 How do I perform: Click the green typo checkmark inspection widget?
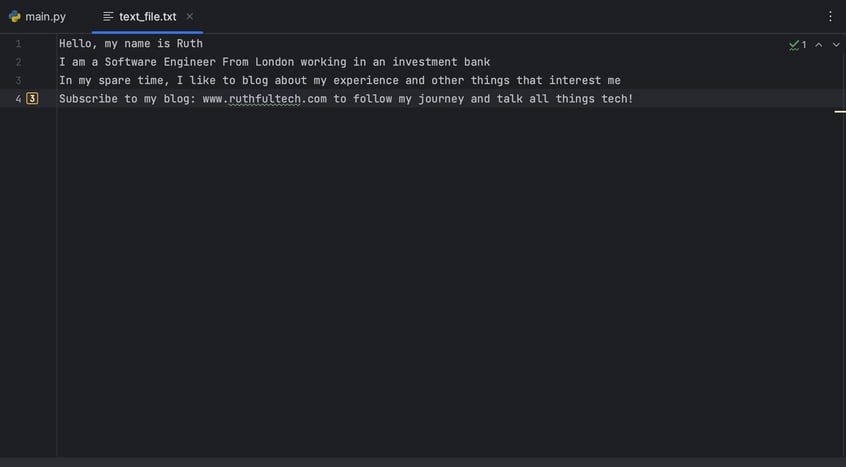[797, 45]
